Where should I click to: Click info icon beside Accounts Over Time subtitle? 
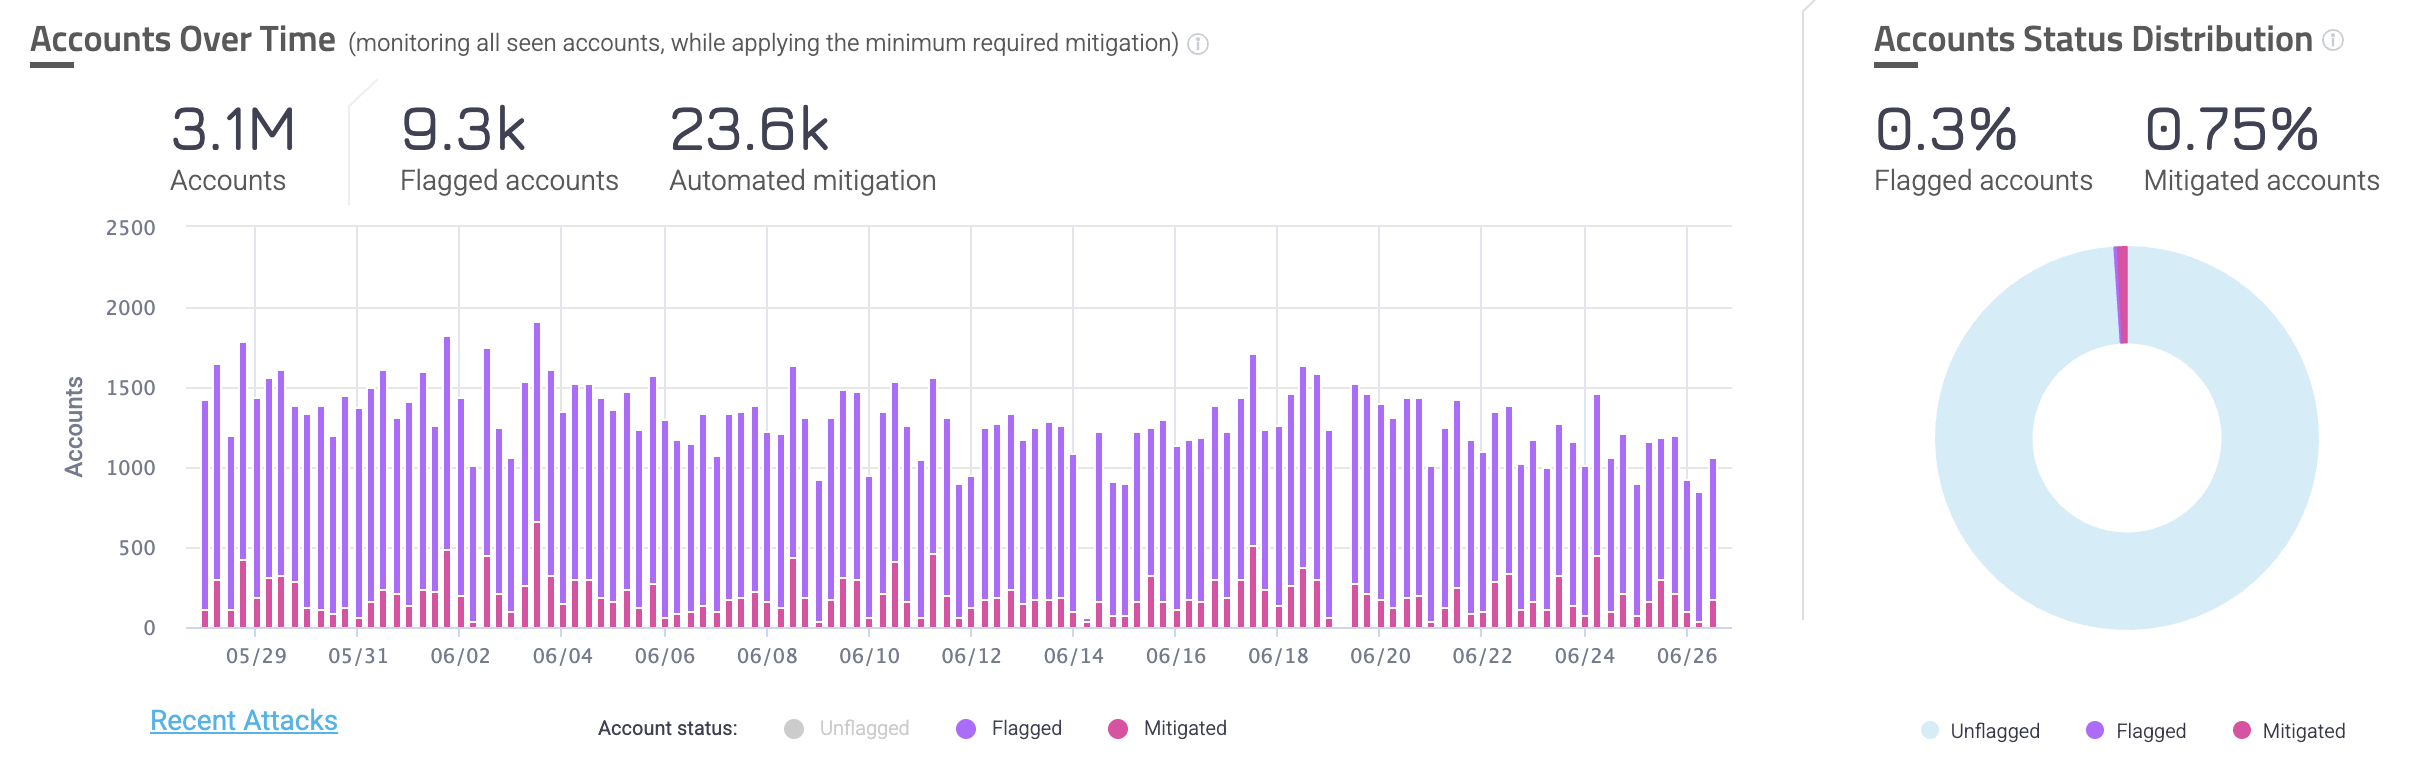click(1197, 44)
